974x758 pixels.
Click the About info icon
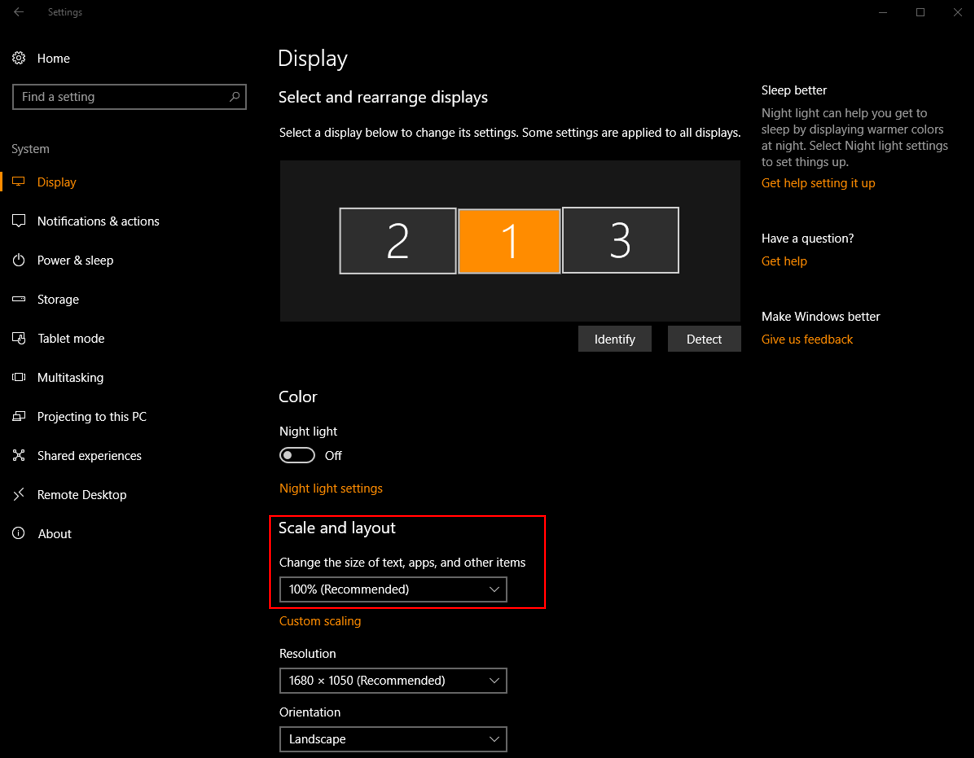[x=19, y=534]
